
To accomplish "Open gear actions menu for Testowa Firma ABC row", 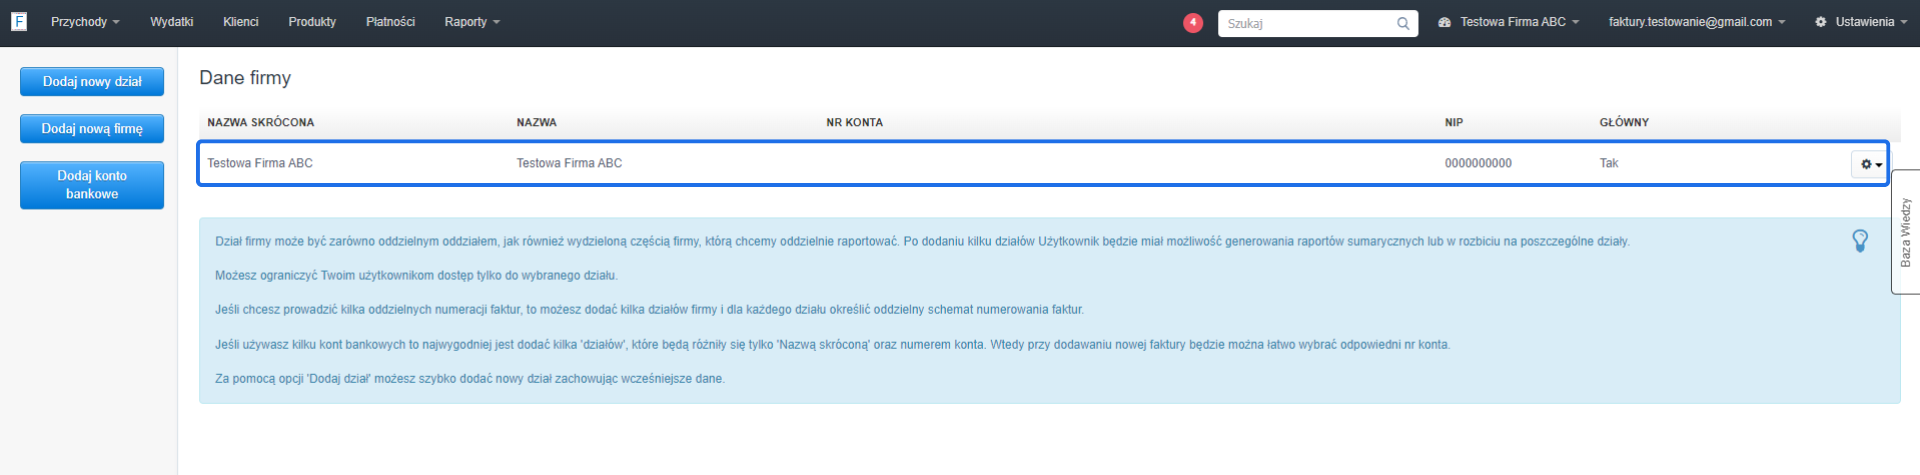I will pos(1870,164).
